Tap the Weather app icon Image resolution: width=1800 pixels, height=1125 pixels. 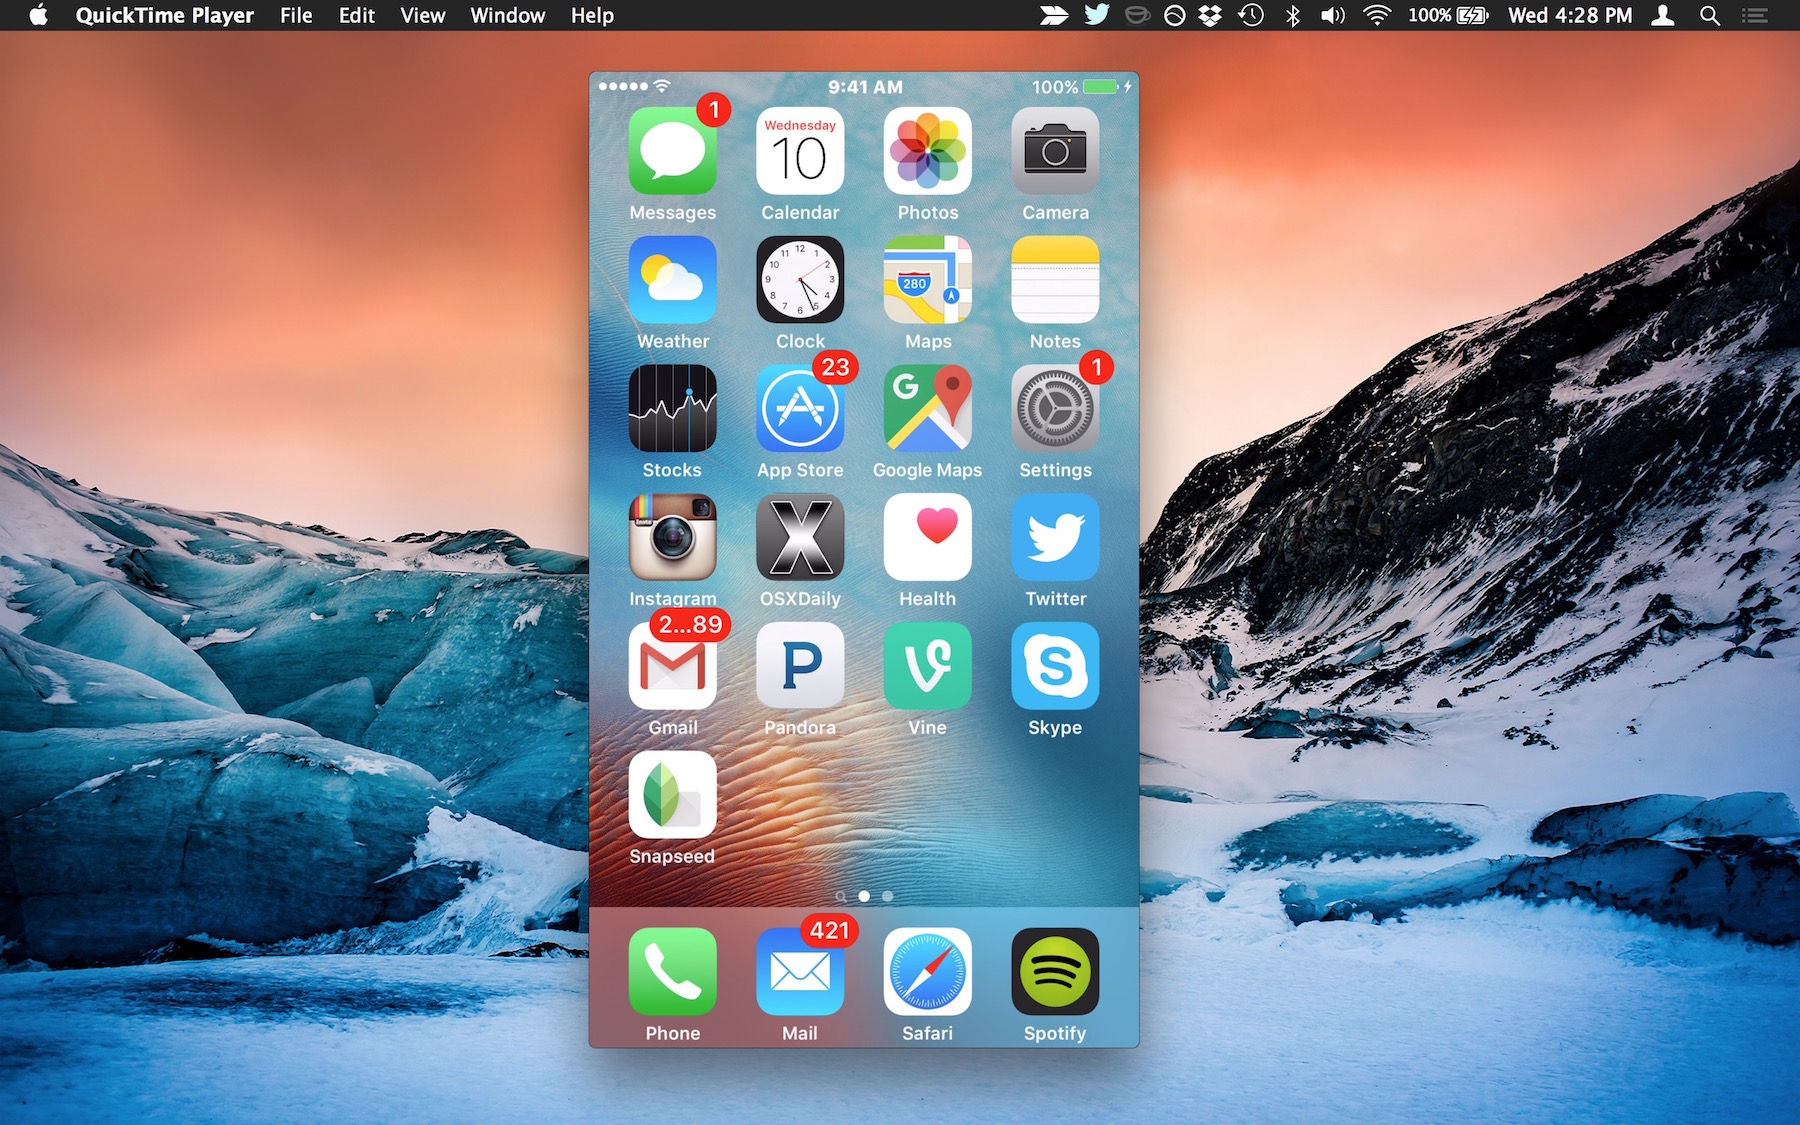[672, 280]
